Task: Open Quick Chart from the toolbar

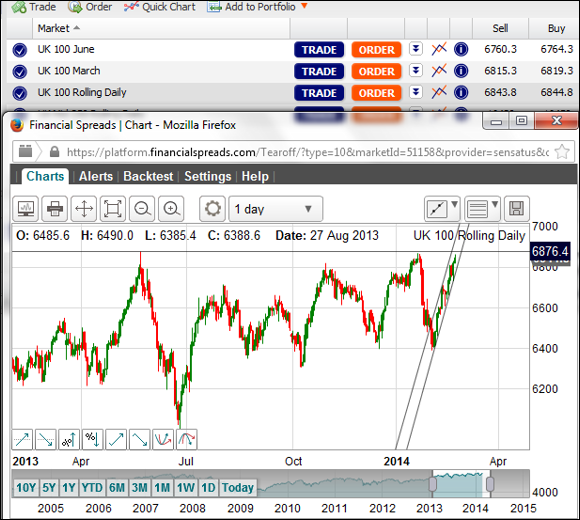Action: point(160,7)
